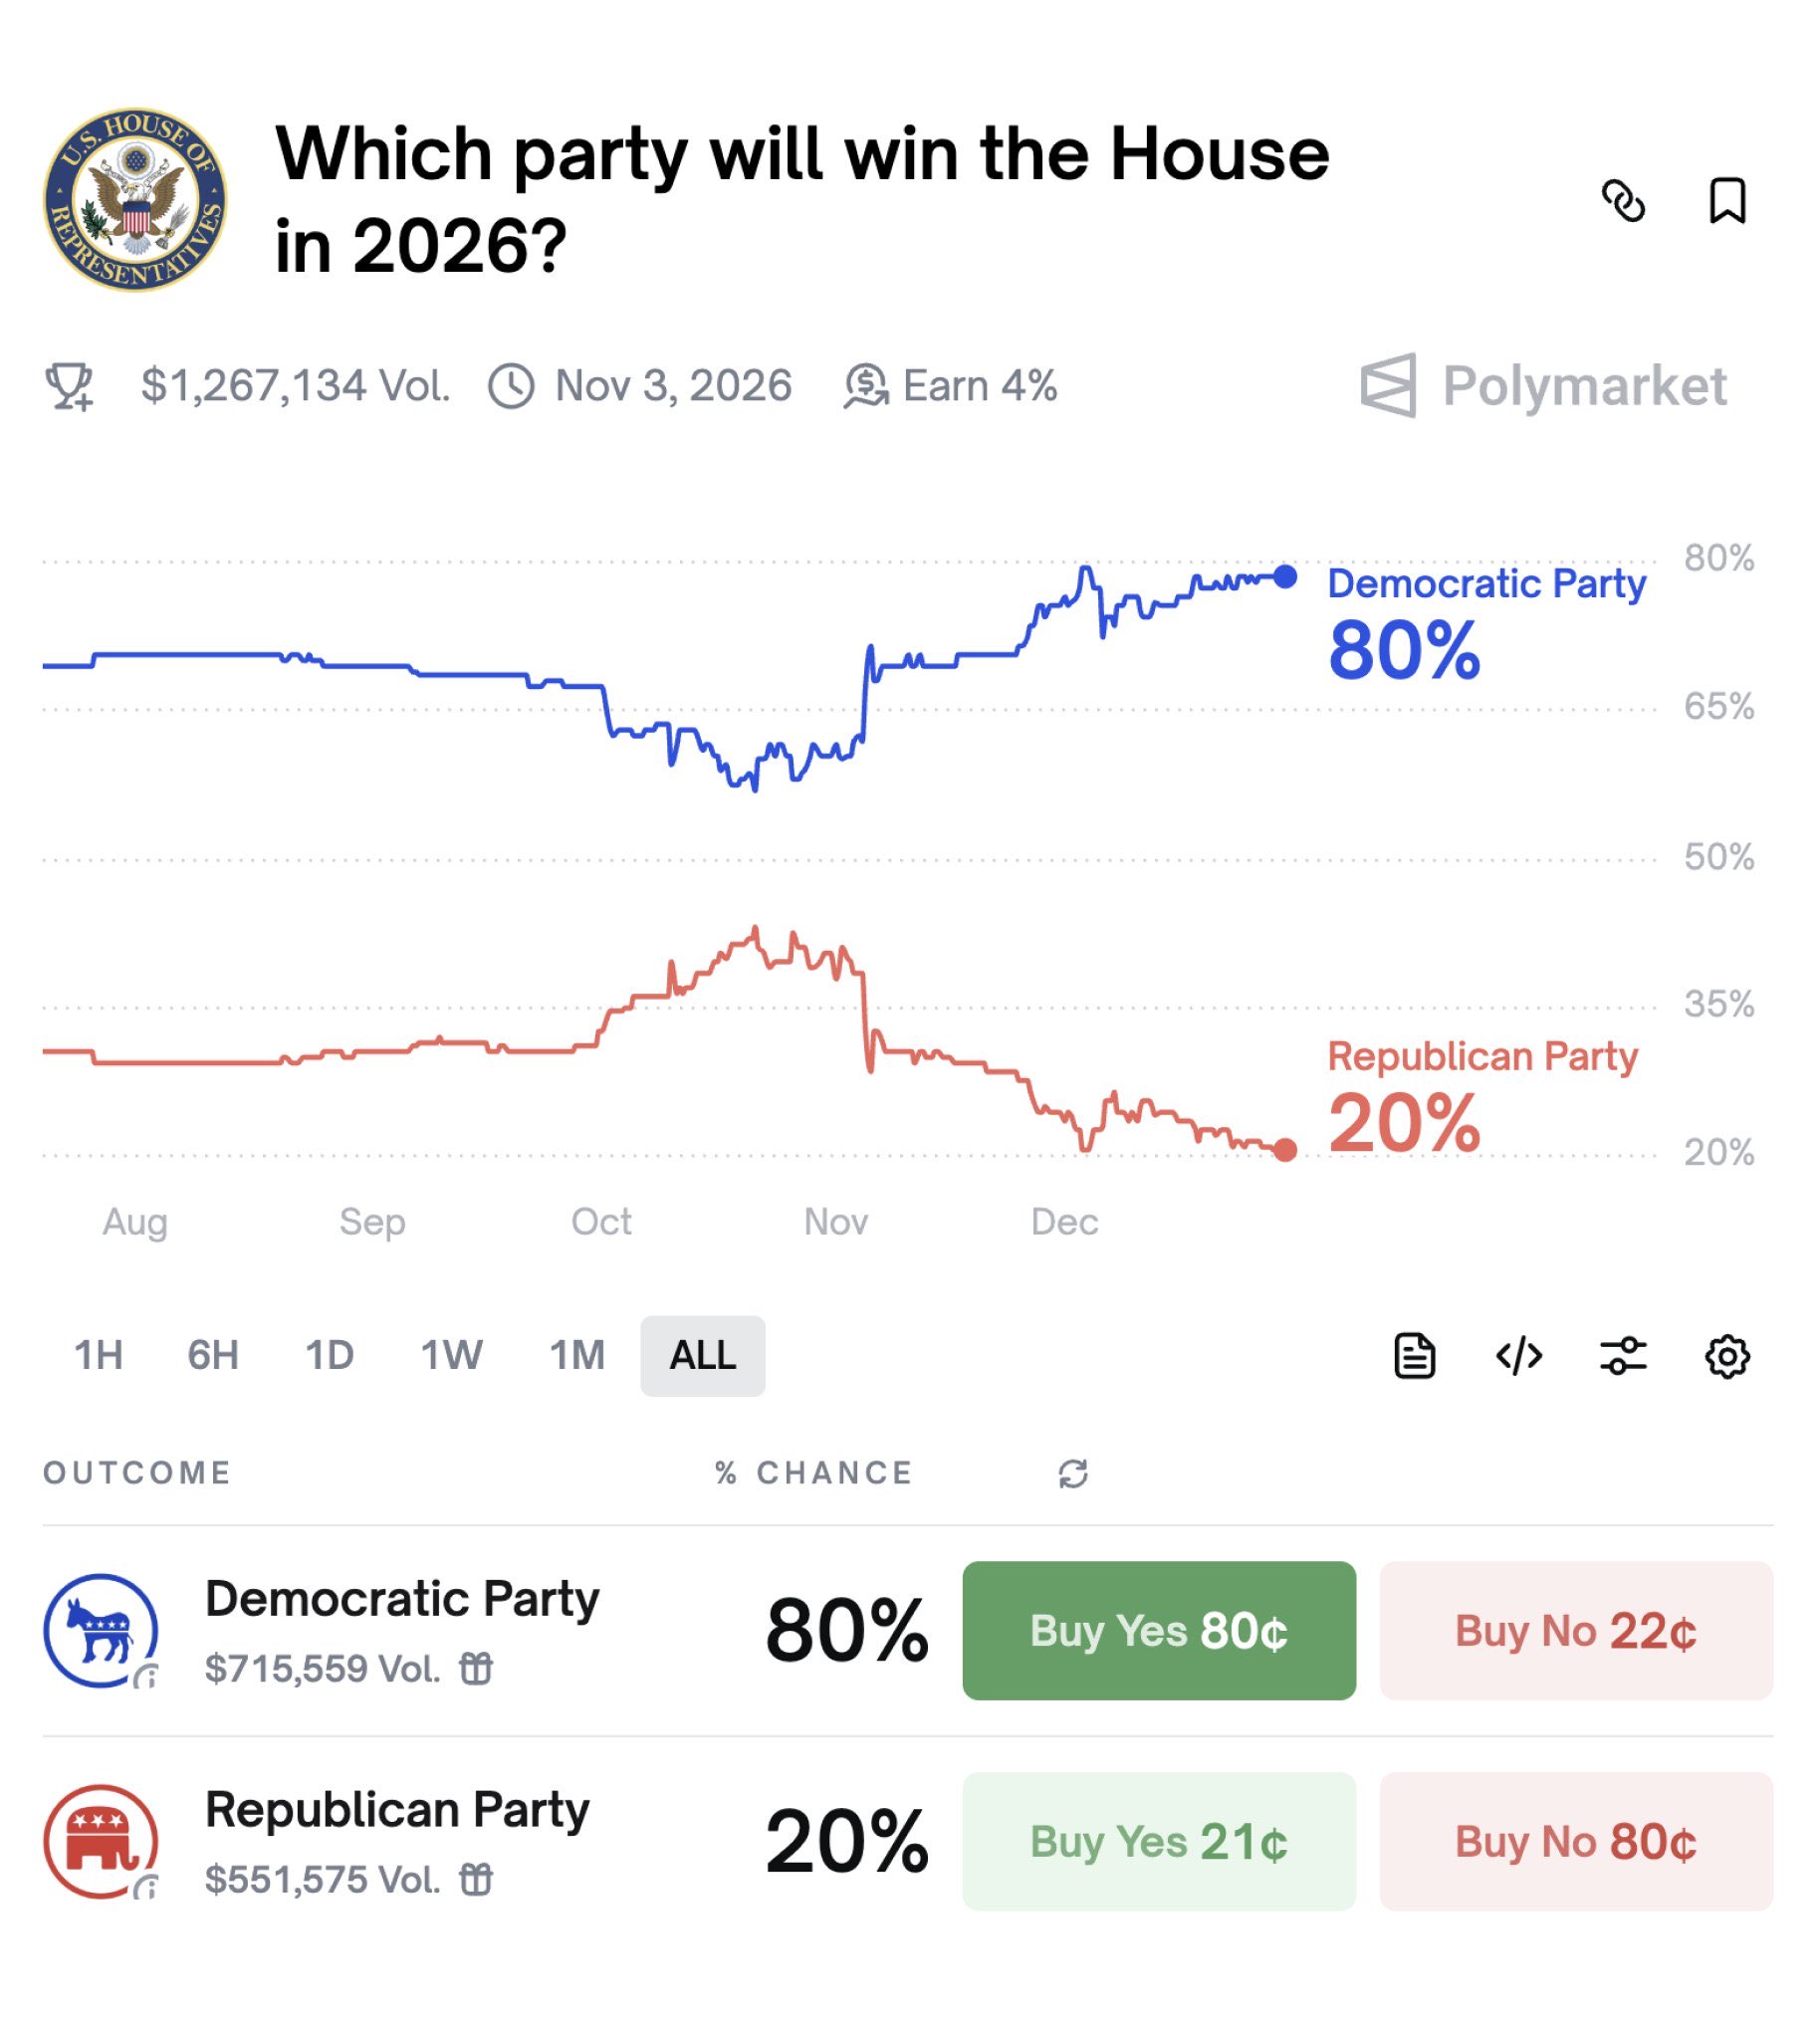Click the Democratic Party chart endpoint

click(x=1286, y=576)
